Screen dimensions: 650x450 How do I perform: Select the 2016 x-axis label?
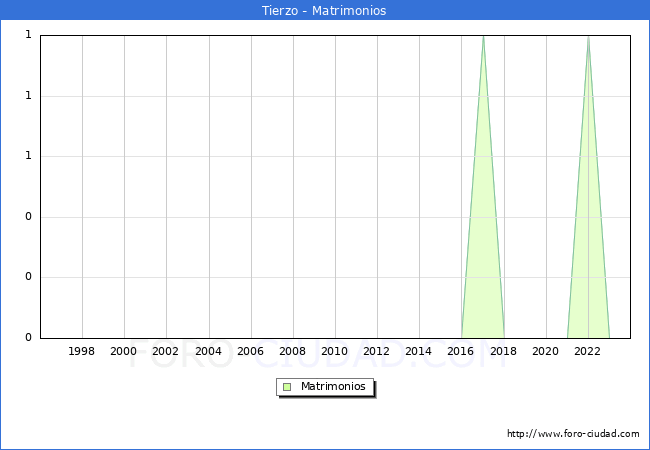click(461, 351)
